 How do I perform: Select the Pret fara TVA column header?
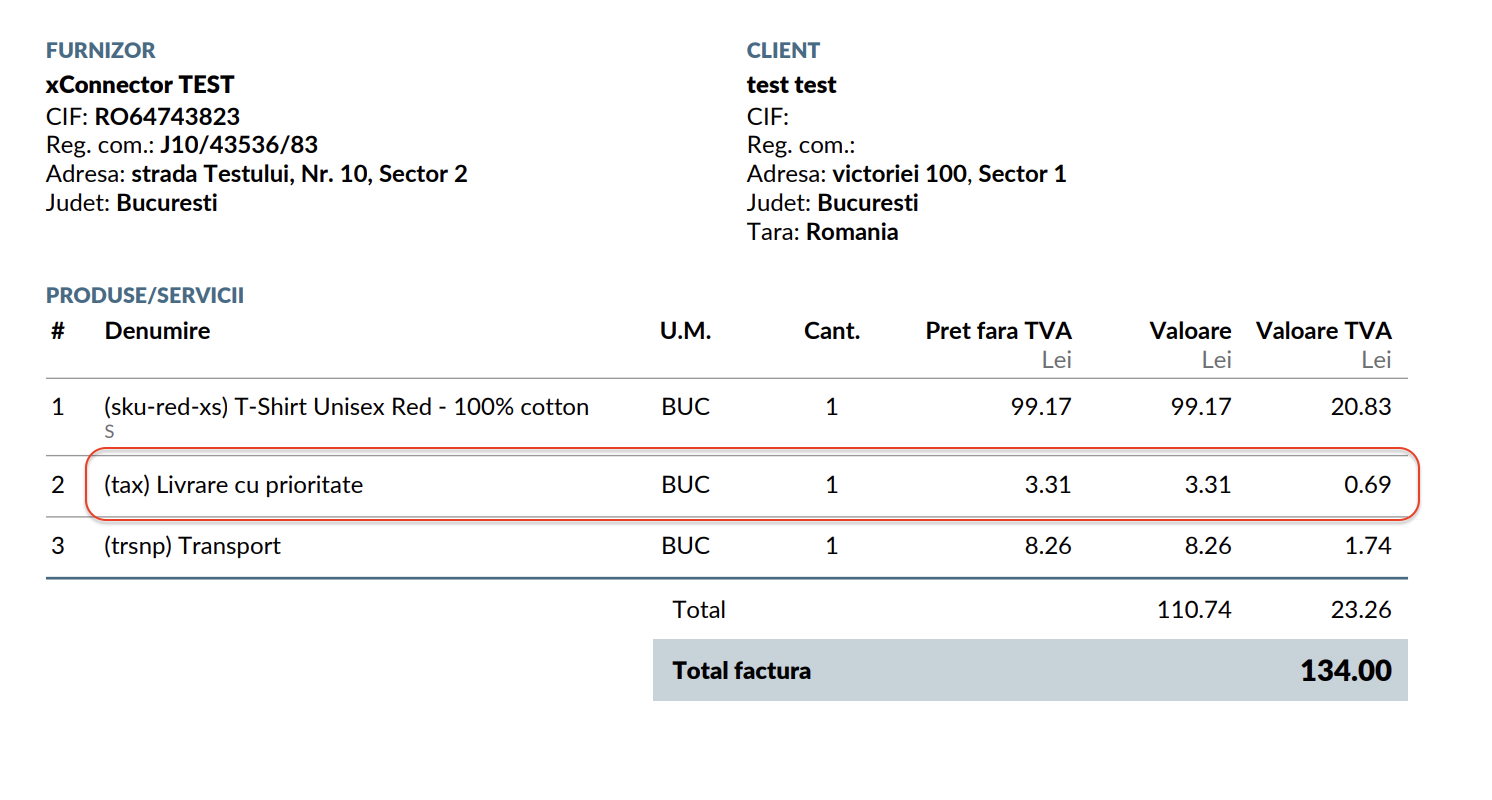(x=998, y=331)
